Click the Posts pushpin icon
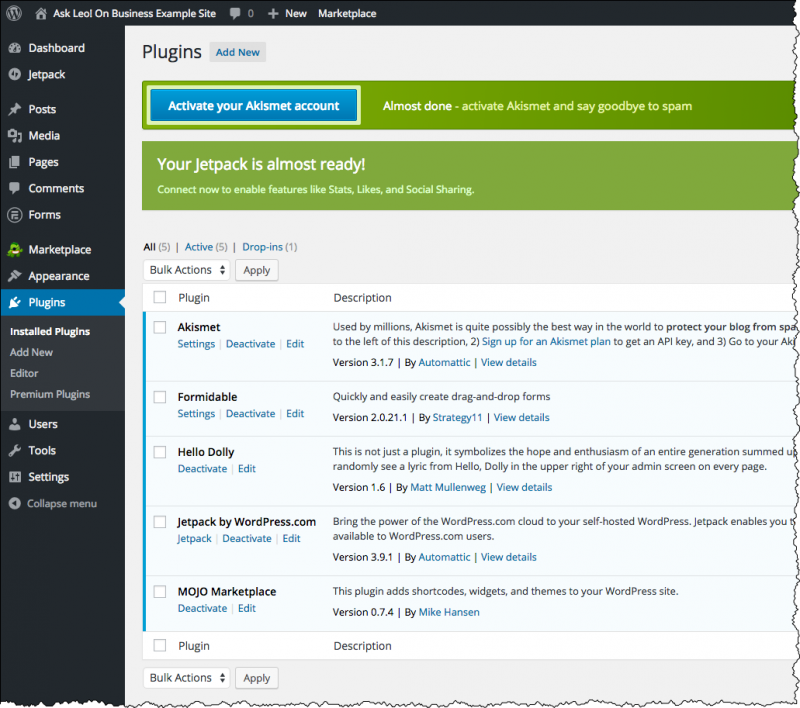The width and height of the screenshot is (800, 708). pos(15,109)
